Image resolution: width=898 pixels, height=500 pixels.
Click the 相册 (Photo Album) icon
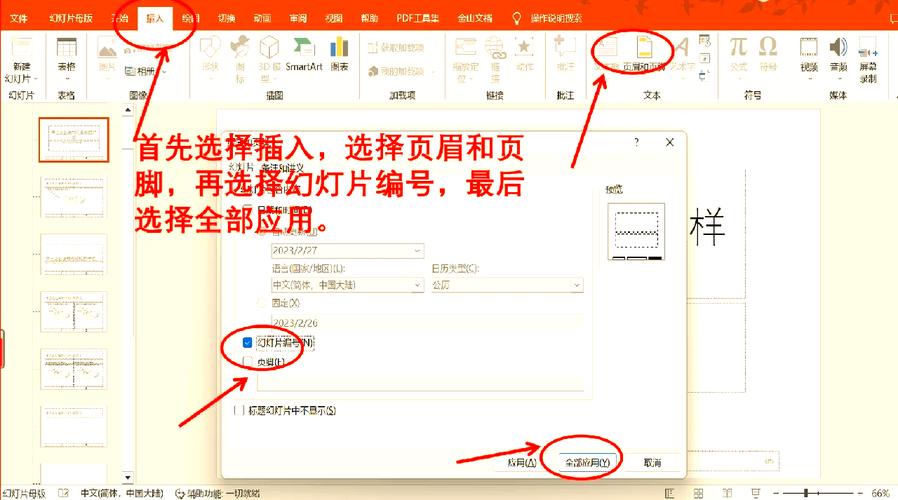click(131, 71)
